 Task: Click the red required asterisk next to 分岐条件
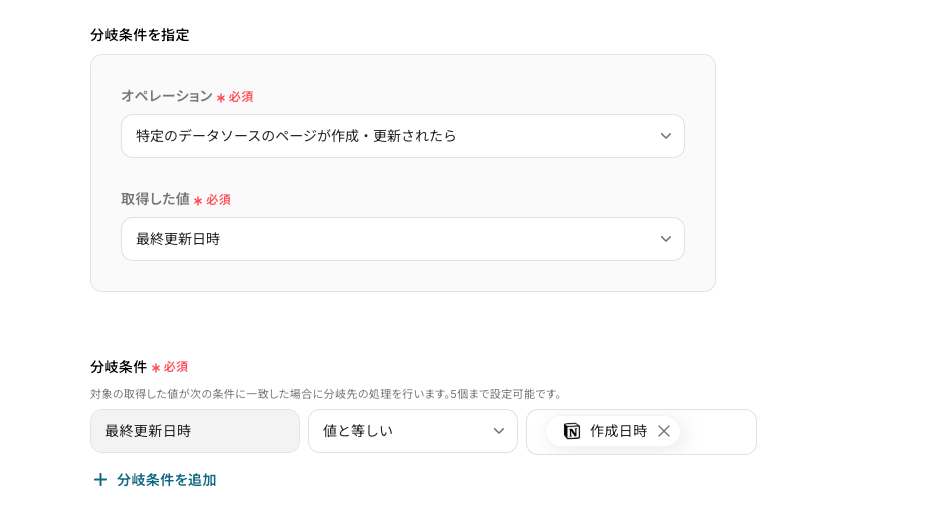click(156, 368)
